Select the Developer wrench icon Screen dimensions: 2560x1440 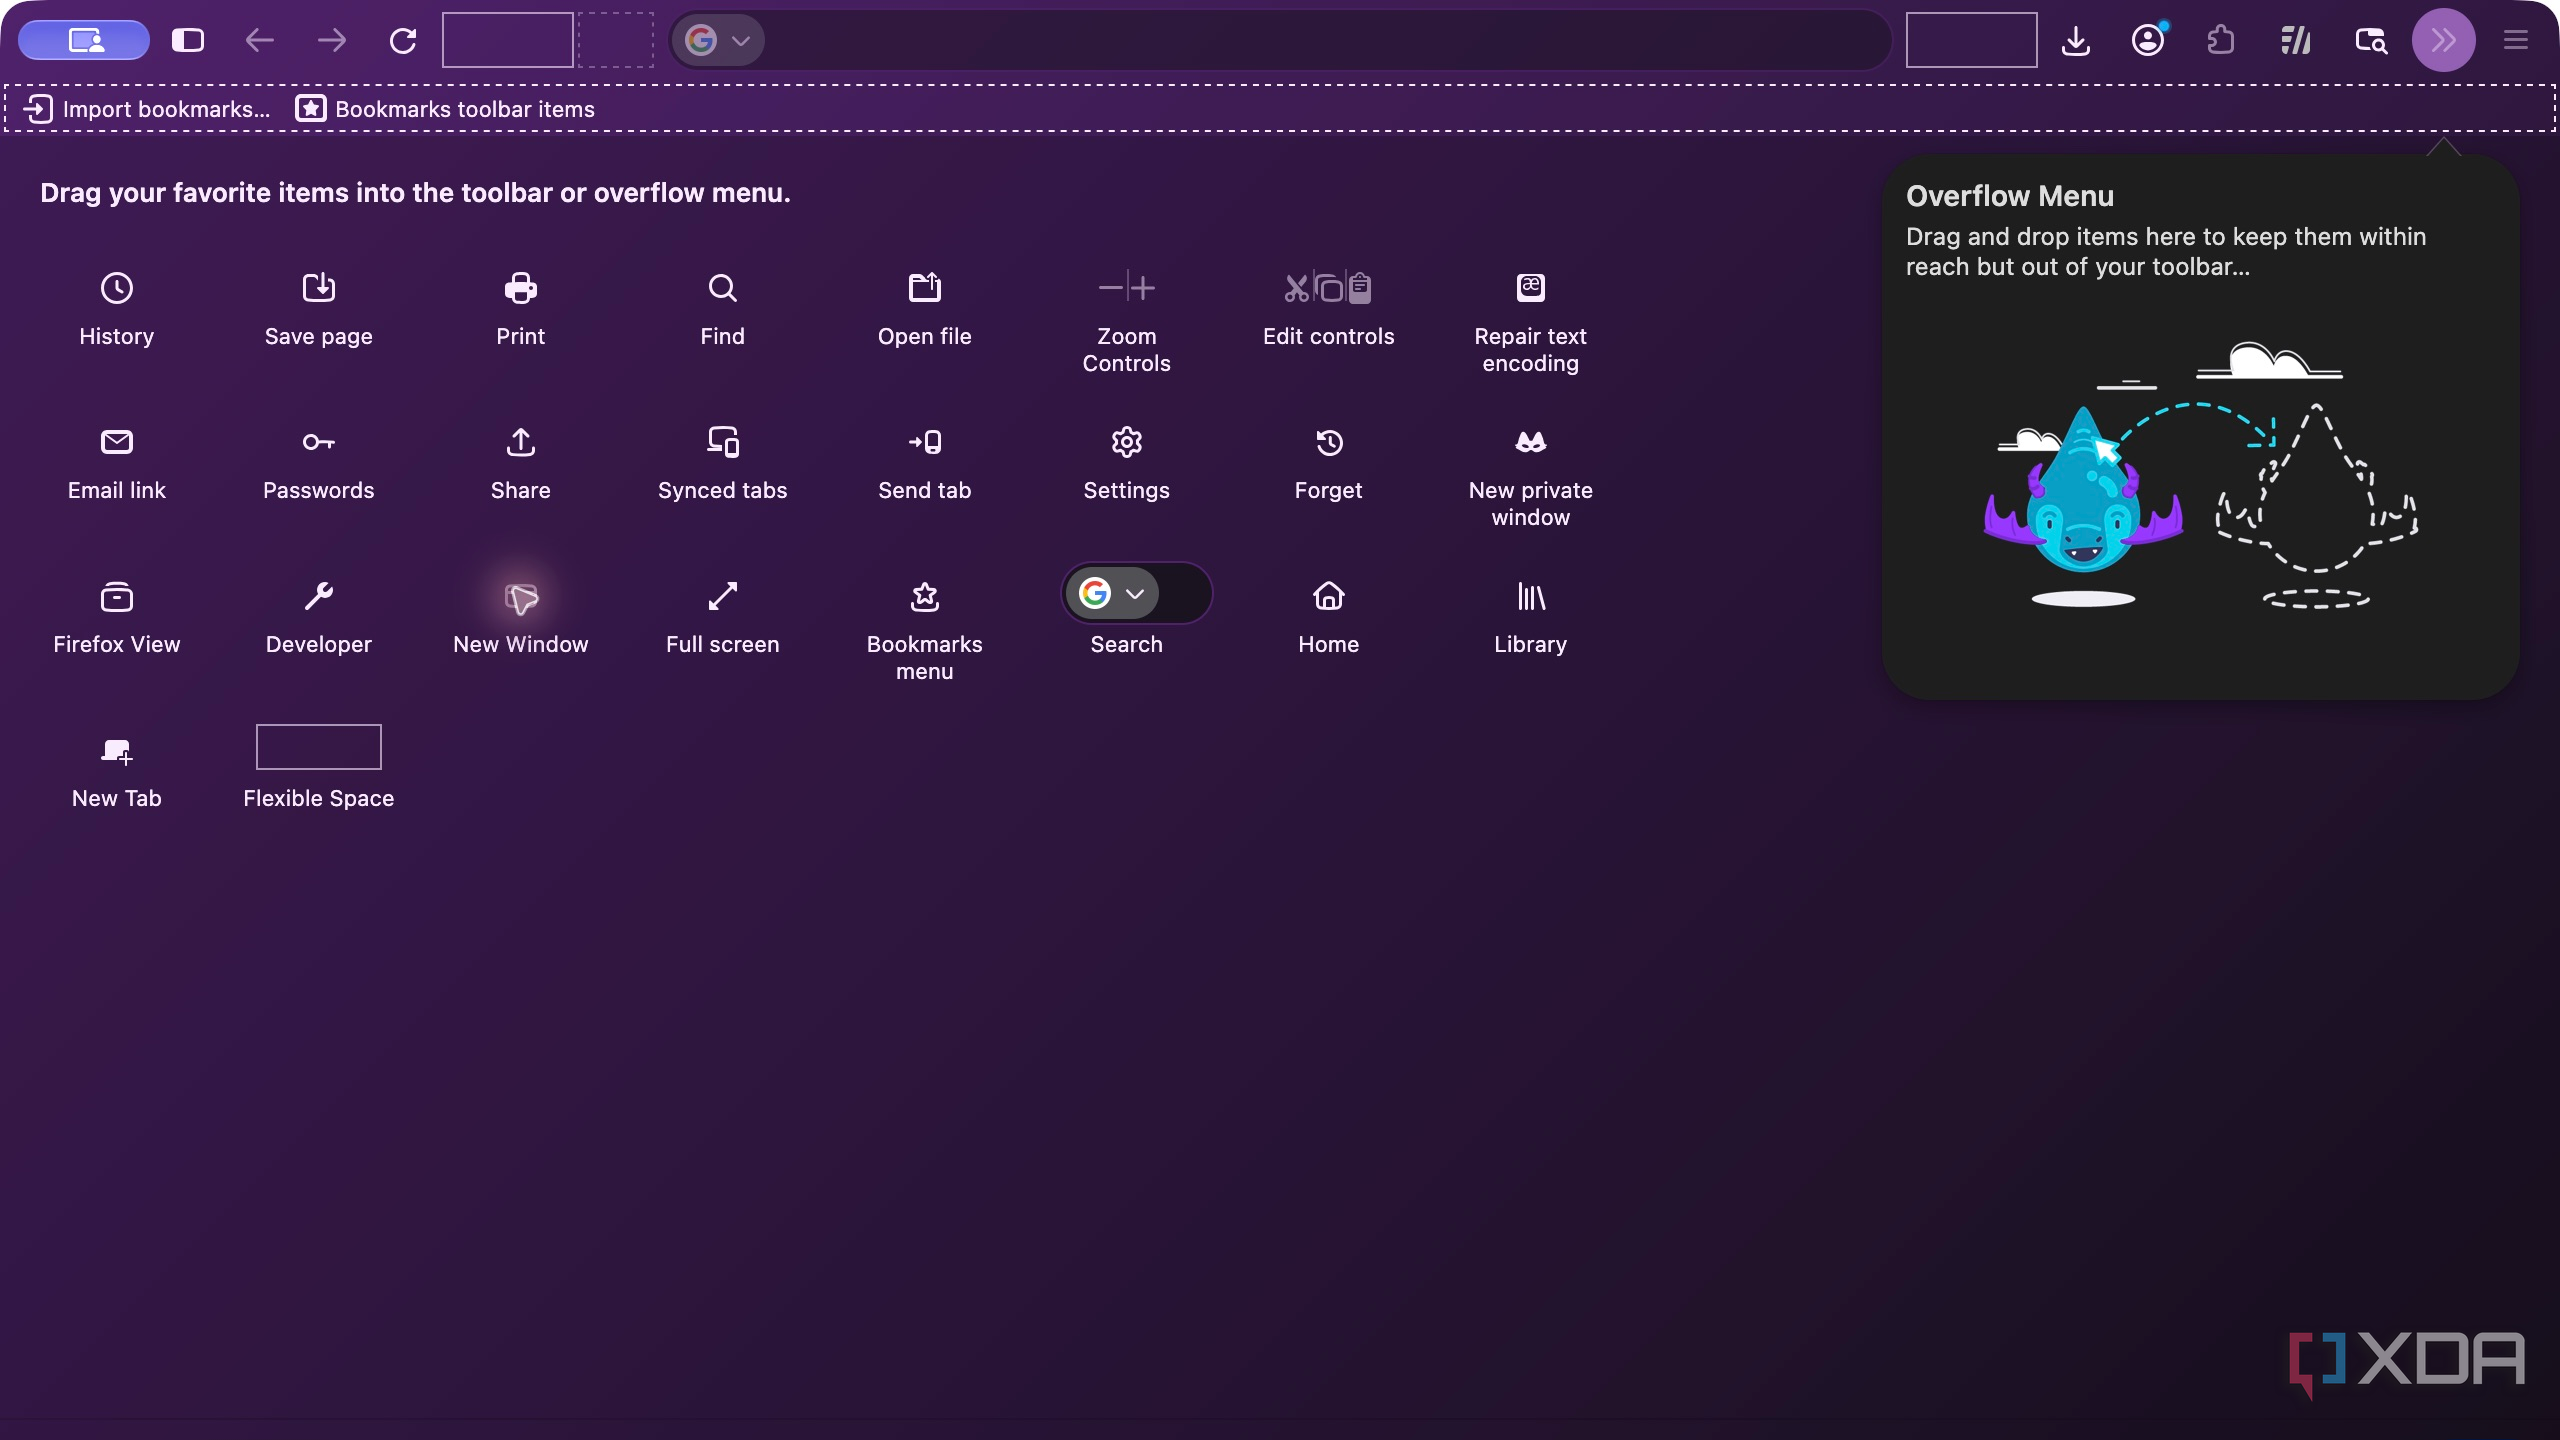(319, 596)
